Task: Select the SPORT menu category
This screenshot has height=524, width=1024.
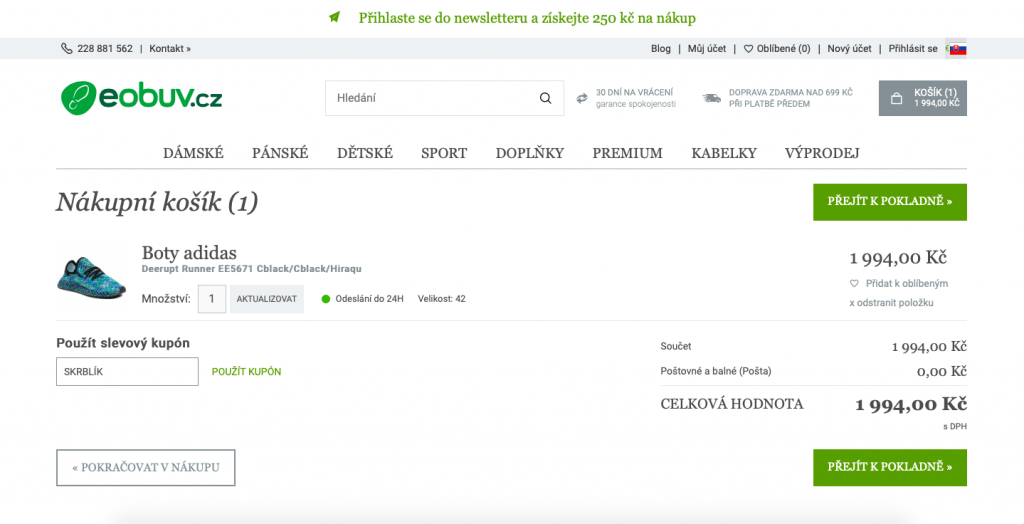Action: coord(444,154)
